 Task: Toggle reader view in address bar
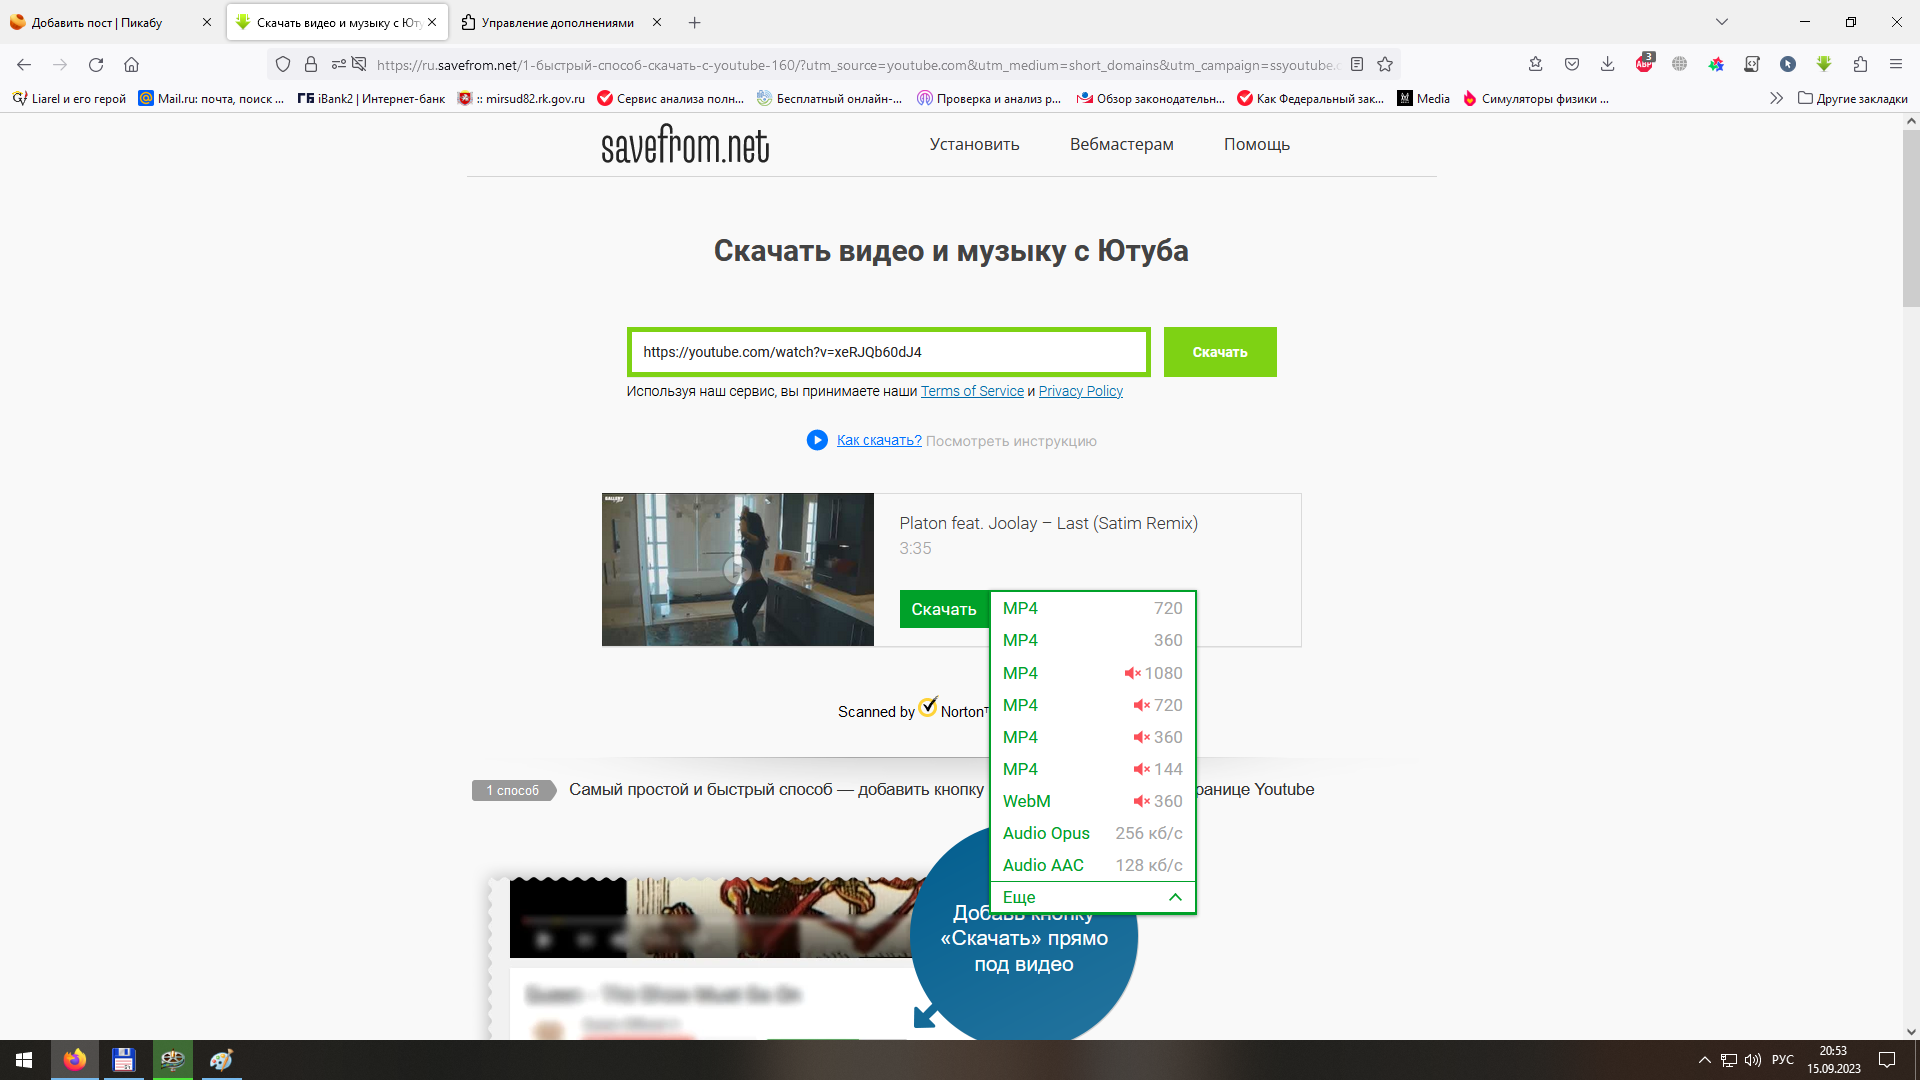tap(1357, 65)
